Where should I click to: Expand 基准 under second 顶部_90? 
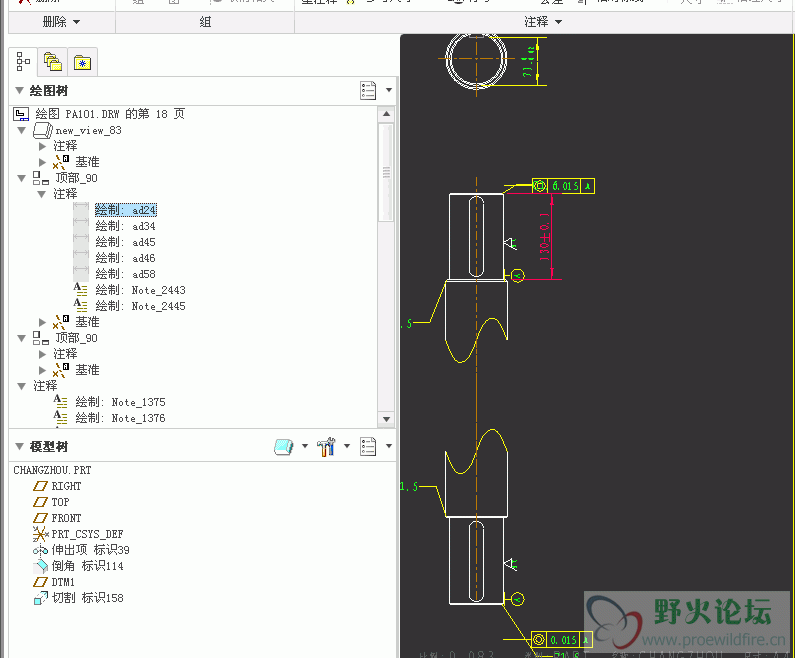coord(42,370)
